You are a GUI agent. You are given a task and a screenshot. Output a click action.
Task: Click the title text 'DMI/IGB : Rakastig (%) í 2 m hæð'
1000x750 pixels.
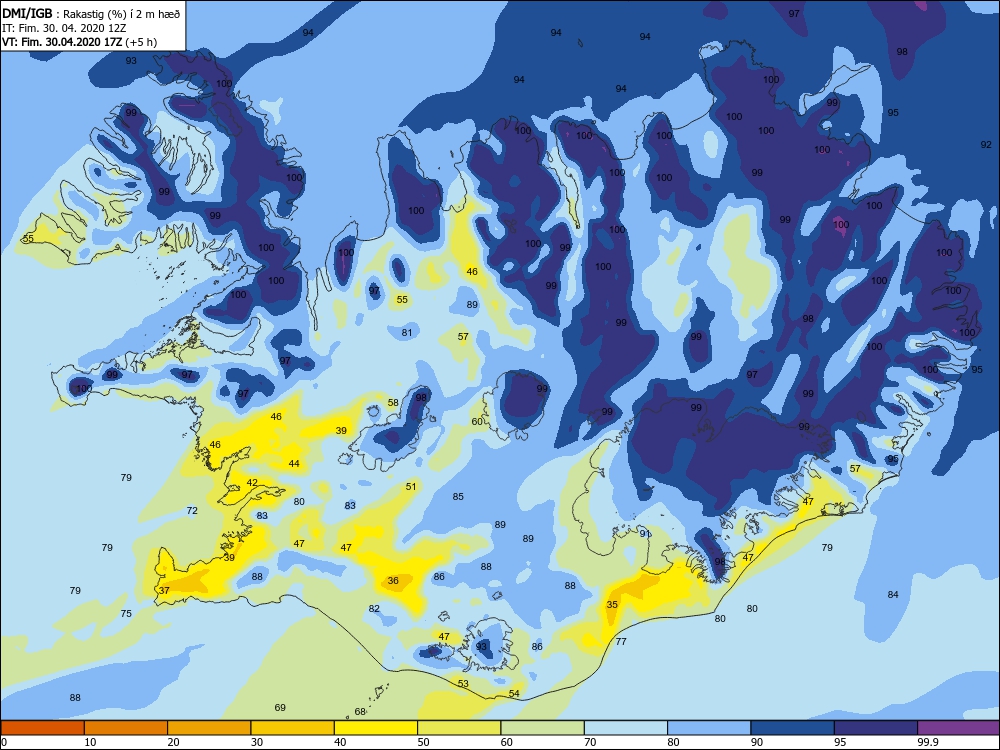[x=91, y=13]
